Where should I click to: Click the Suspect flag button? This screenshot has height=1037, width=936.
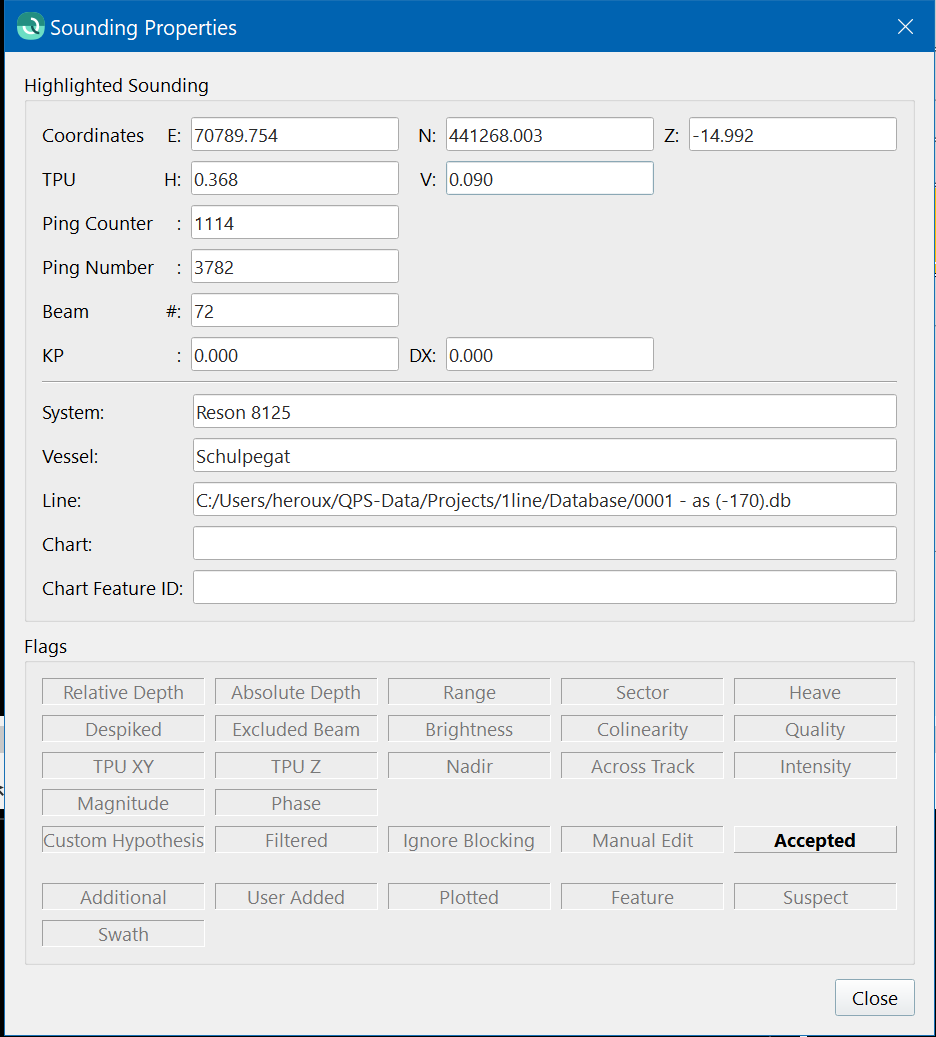(815, 897)
